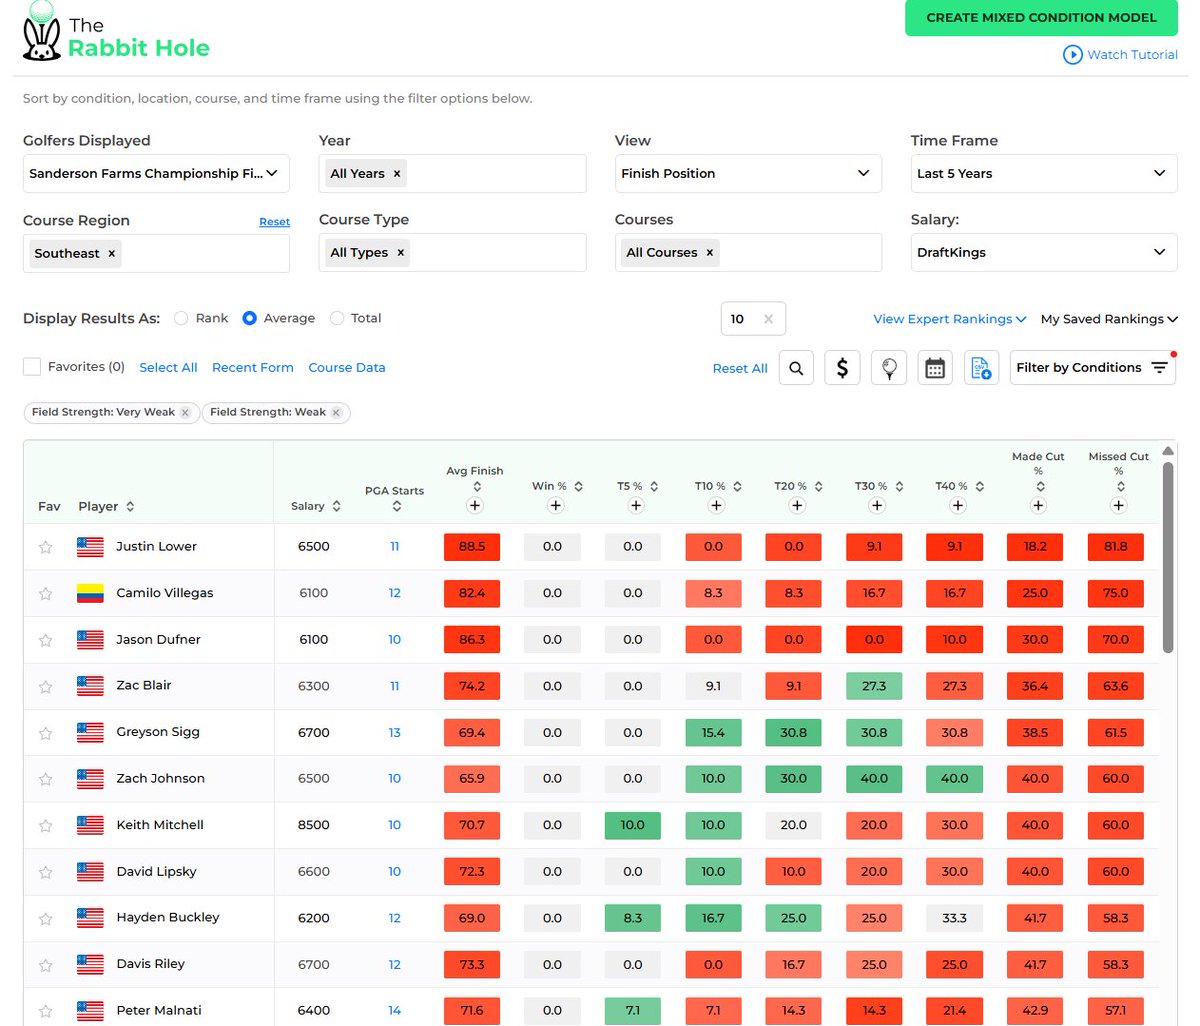The height and width of the screenshot is (1026, 1200).
Task: Click plus icon under T10 %
Action: (x=716, y=506)
